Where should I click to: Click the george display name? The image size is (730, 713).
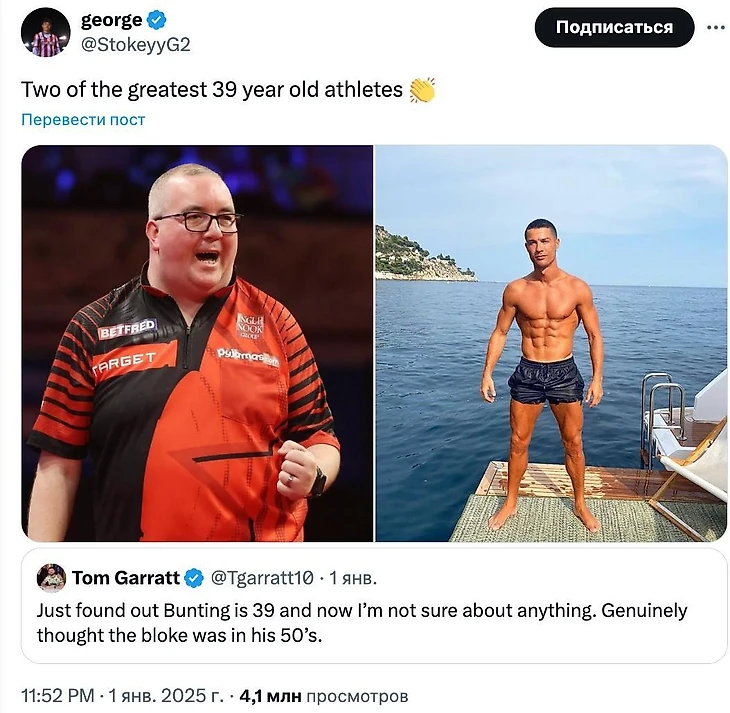[112, 20]
